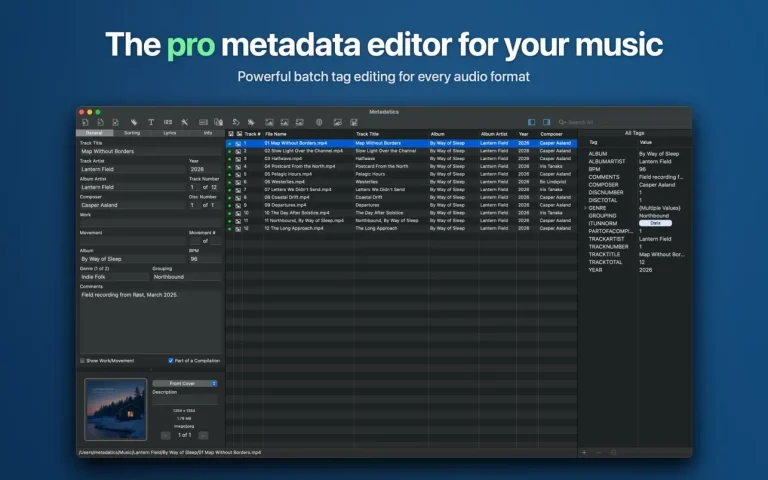
Task: Select the COMMENTS tag row
Action: point(636,177)
